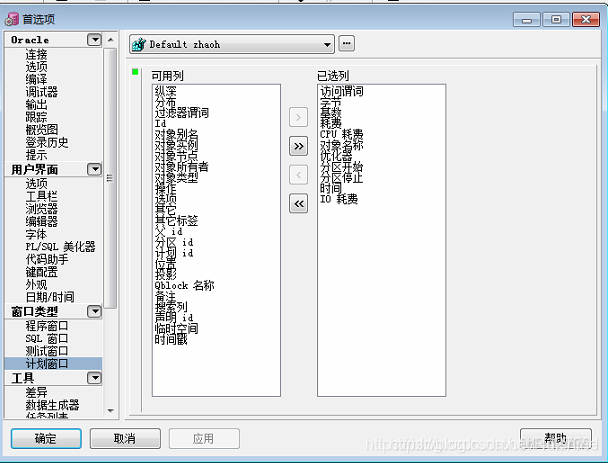
Task: Click the sidebar scroll down arrow
Action: [111, 411]
